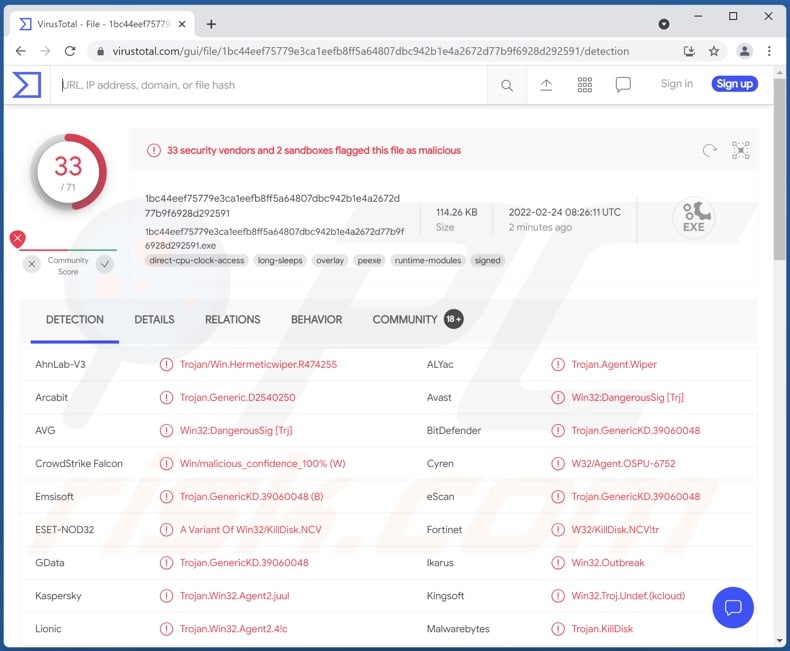Click the VirusTotal logo icon
This screenshot has width=790, height=651.
[27, 85]
